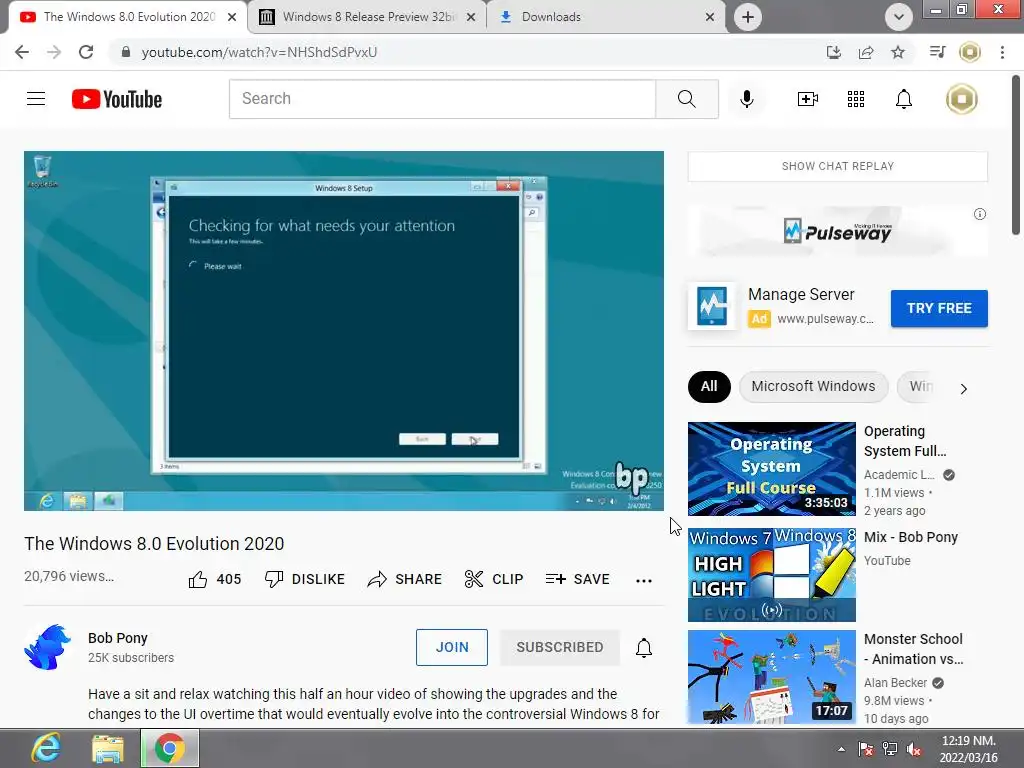The image size is (1024, 768).
Task: Save the video to a playlist
Action: pyautogui.click(x=577, y=579)
